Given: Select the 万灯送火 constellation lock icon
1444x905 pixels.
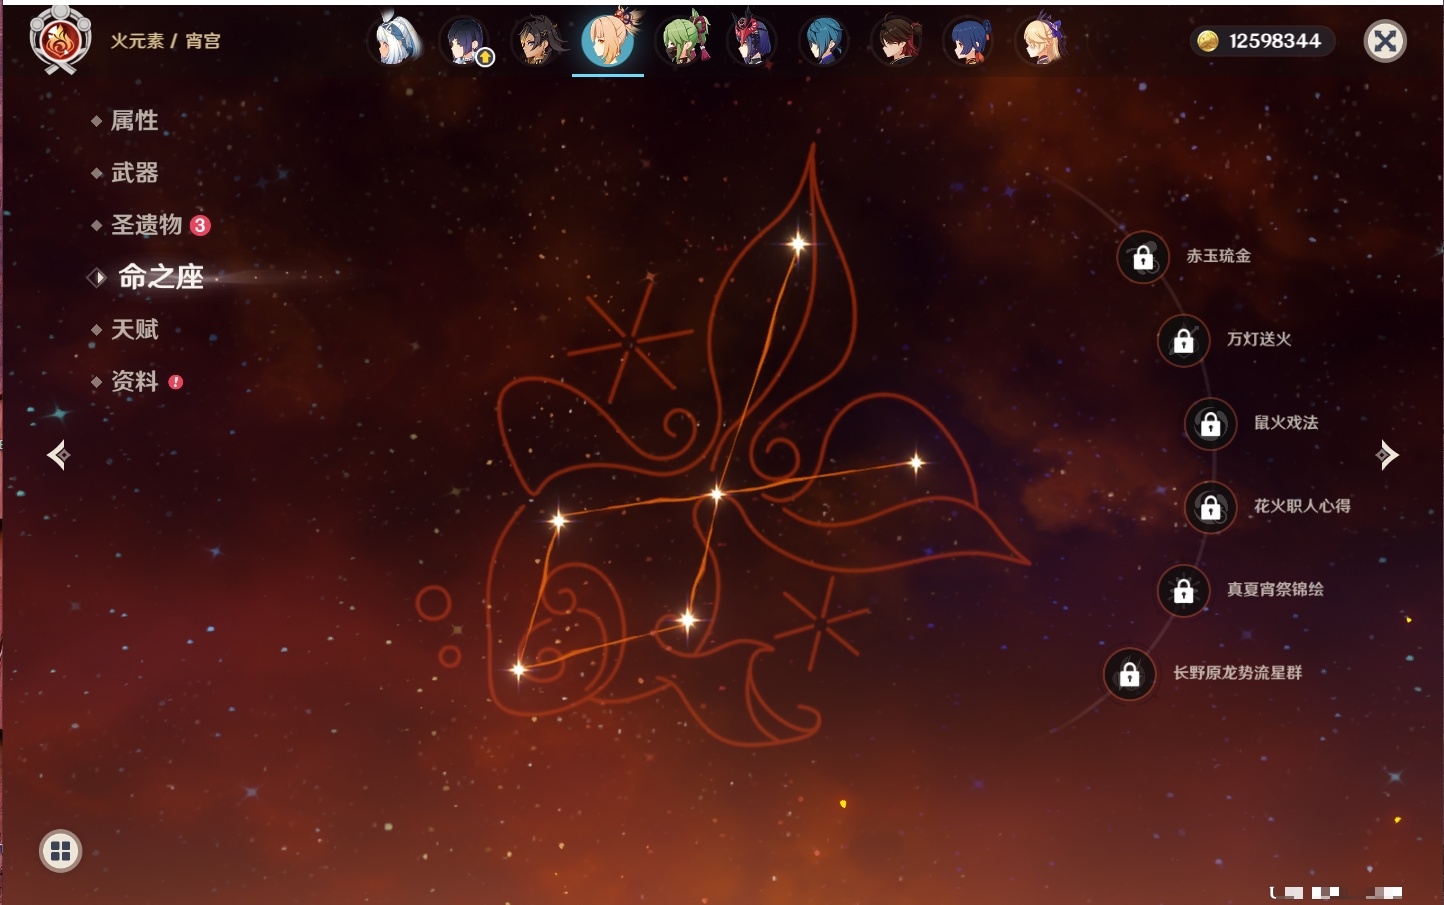Looking at the screenshot, I should pyautogui.click(x=1183, y=341).
